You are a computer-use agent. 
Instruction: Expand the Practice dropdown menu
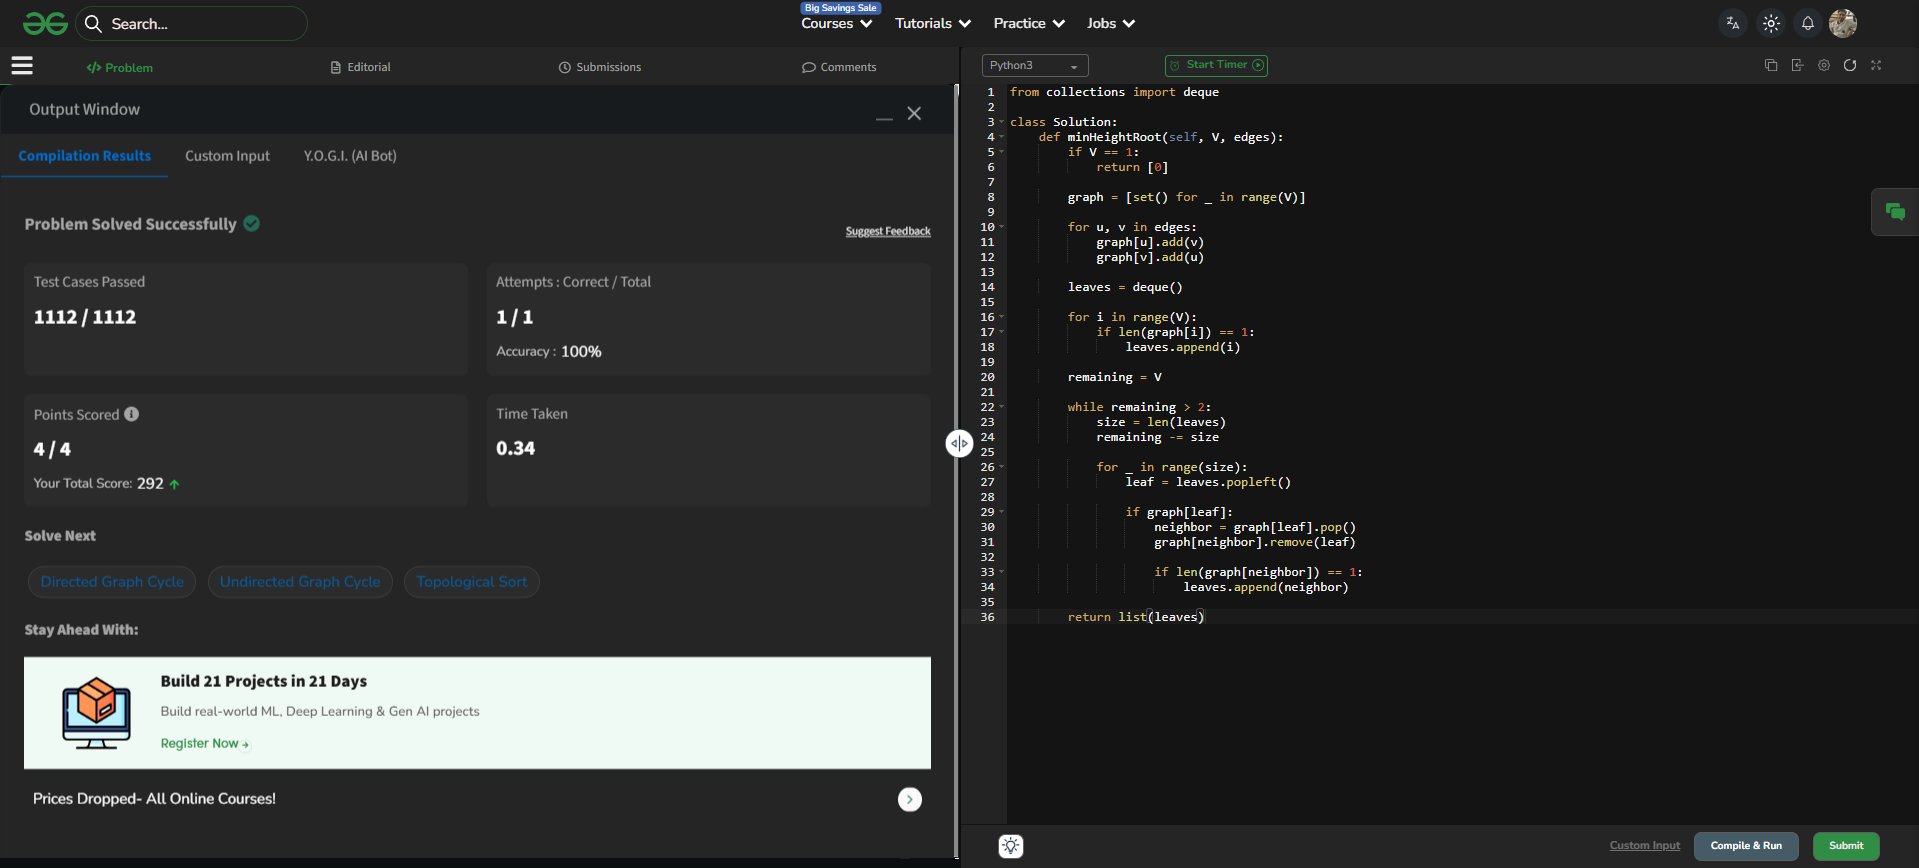click(1029, 23)
